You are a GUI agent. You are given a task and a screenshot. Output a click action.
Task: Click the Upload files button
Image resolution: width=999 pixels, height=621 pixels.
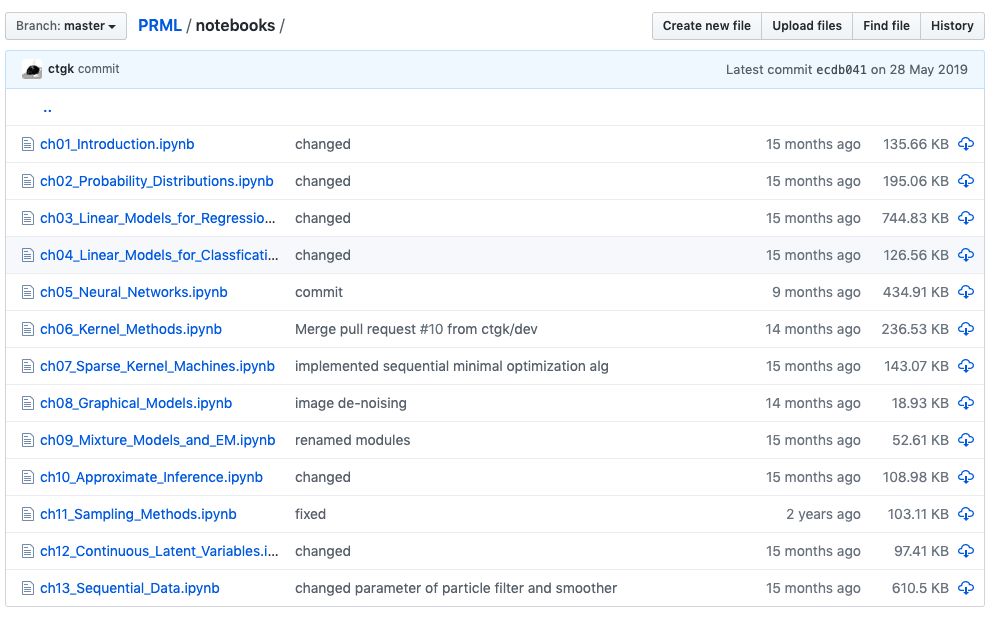click(x=806, y=26)
